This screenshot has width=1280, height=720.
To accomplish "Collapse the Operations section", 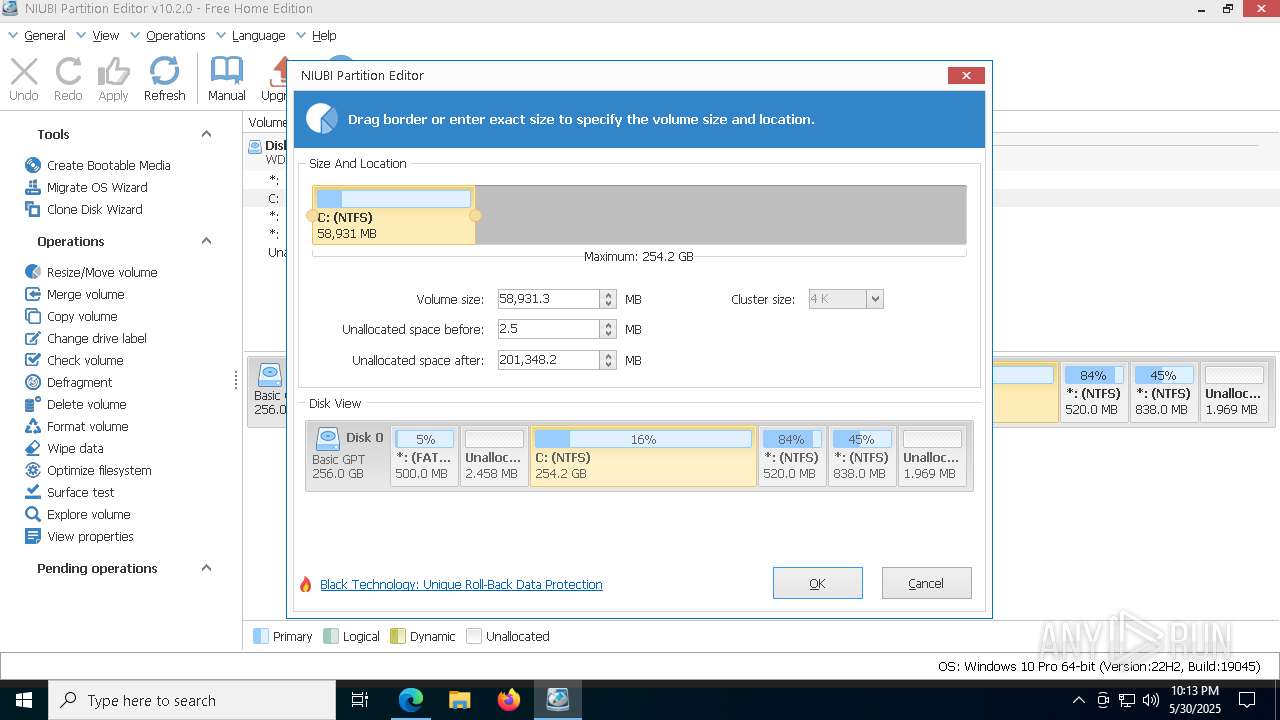I will point(206,241).
